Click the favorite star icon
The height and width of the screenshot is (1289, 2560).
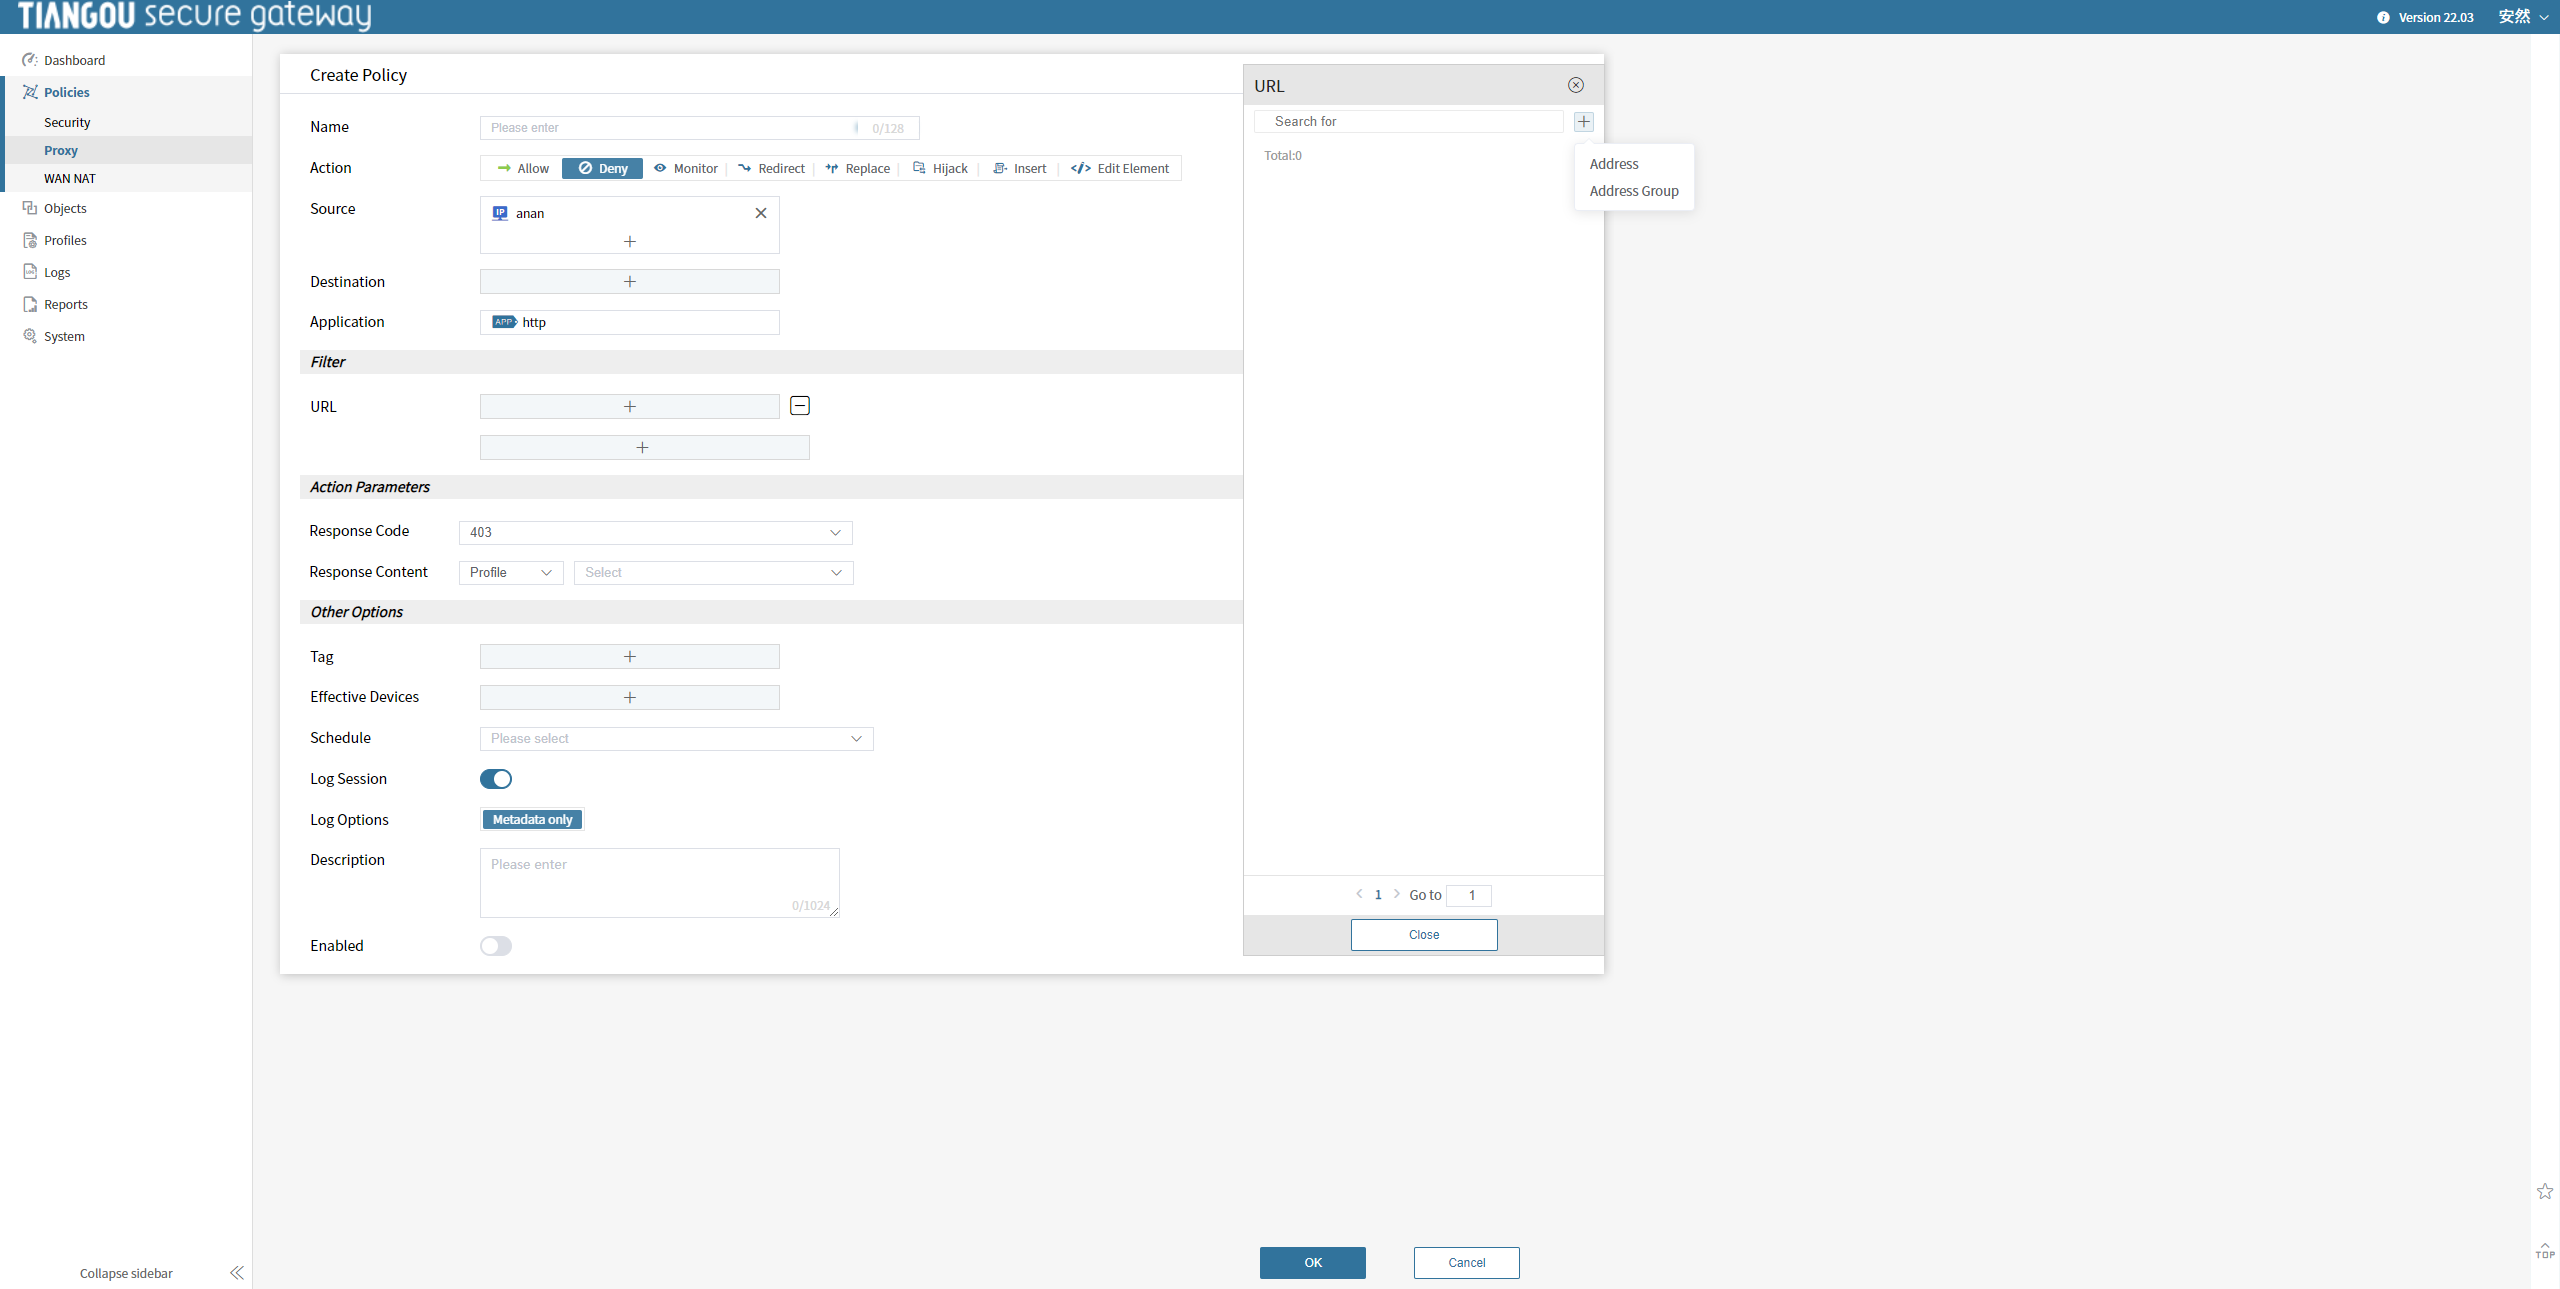2544,1191
